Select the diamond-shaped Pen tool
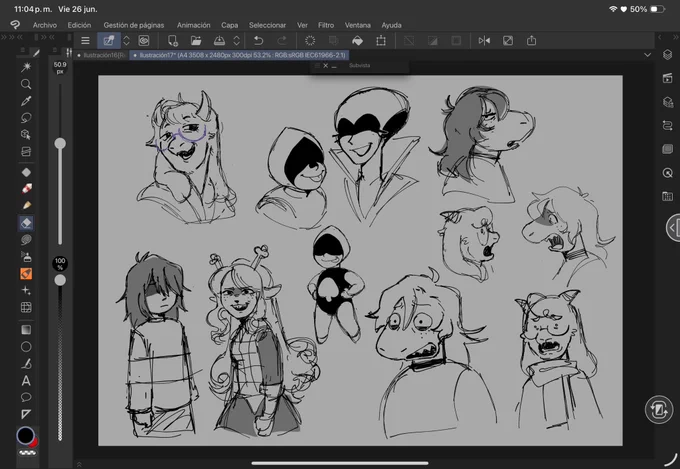This screenshot has width=680, height=469. [26, 172]
